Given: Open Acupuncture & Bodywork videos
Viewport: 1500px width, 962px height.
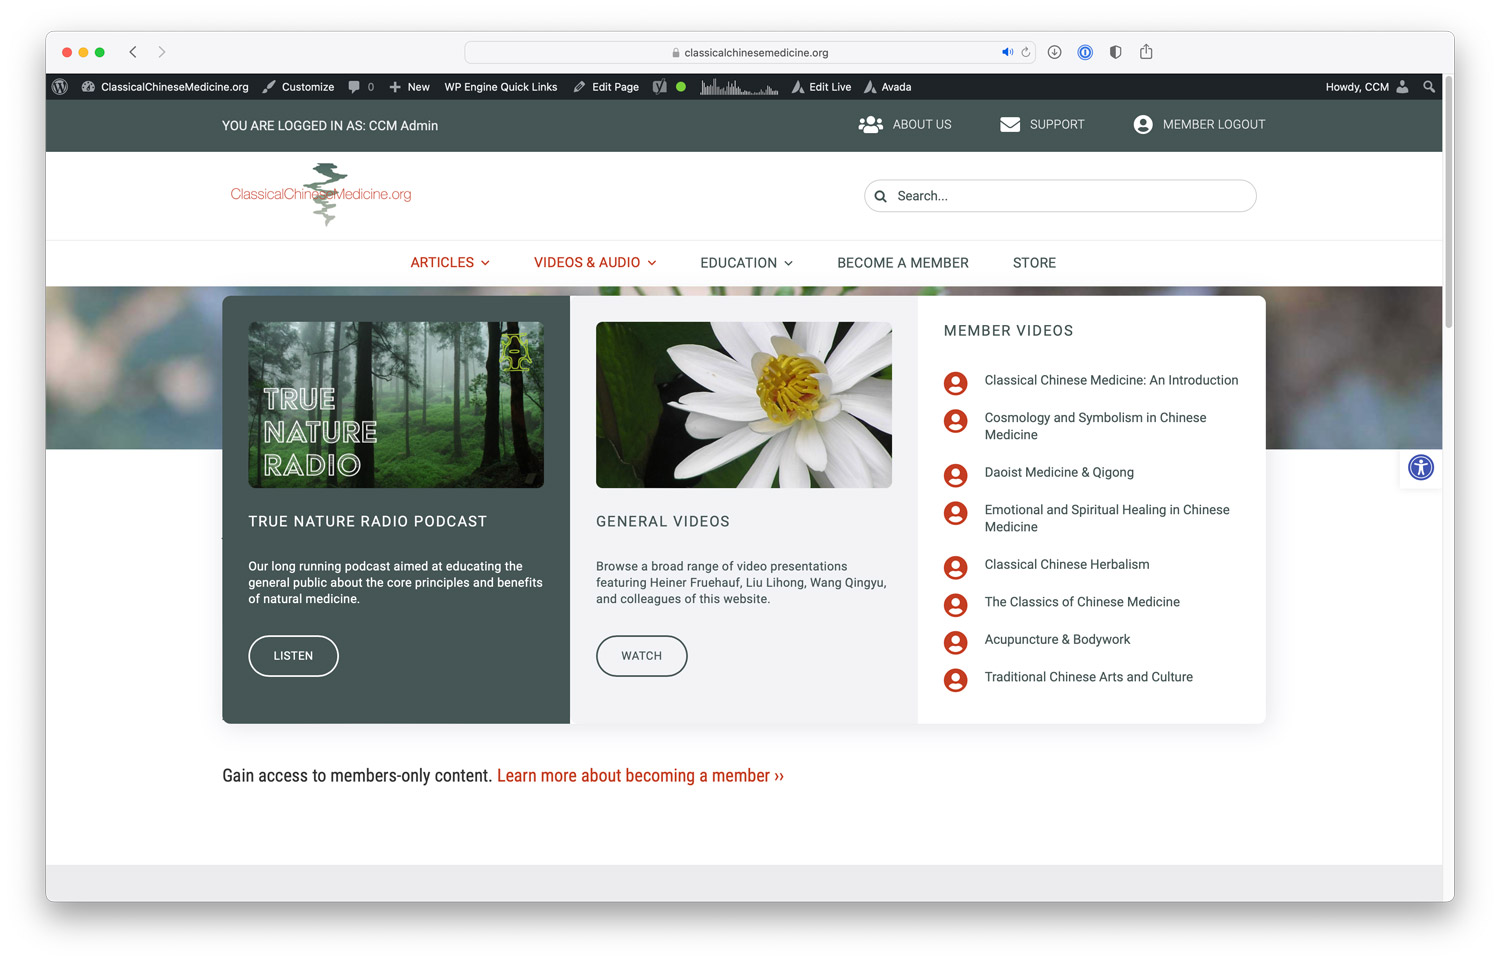Looking at the screenshot, I should click(x=1057, y=639).
